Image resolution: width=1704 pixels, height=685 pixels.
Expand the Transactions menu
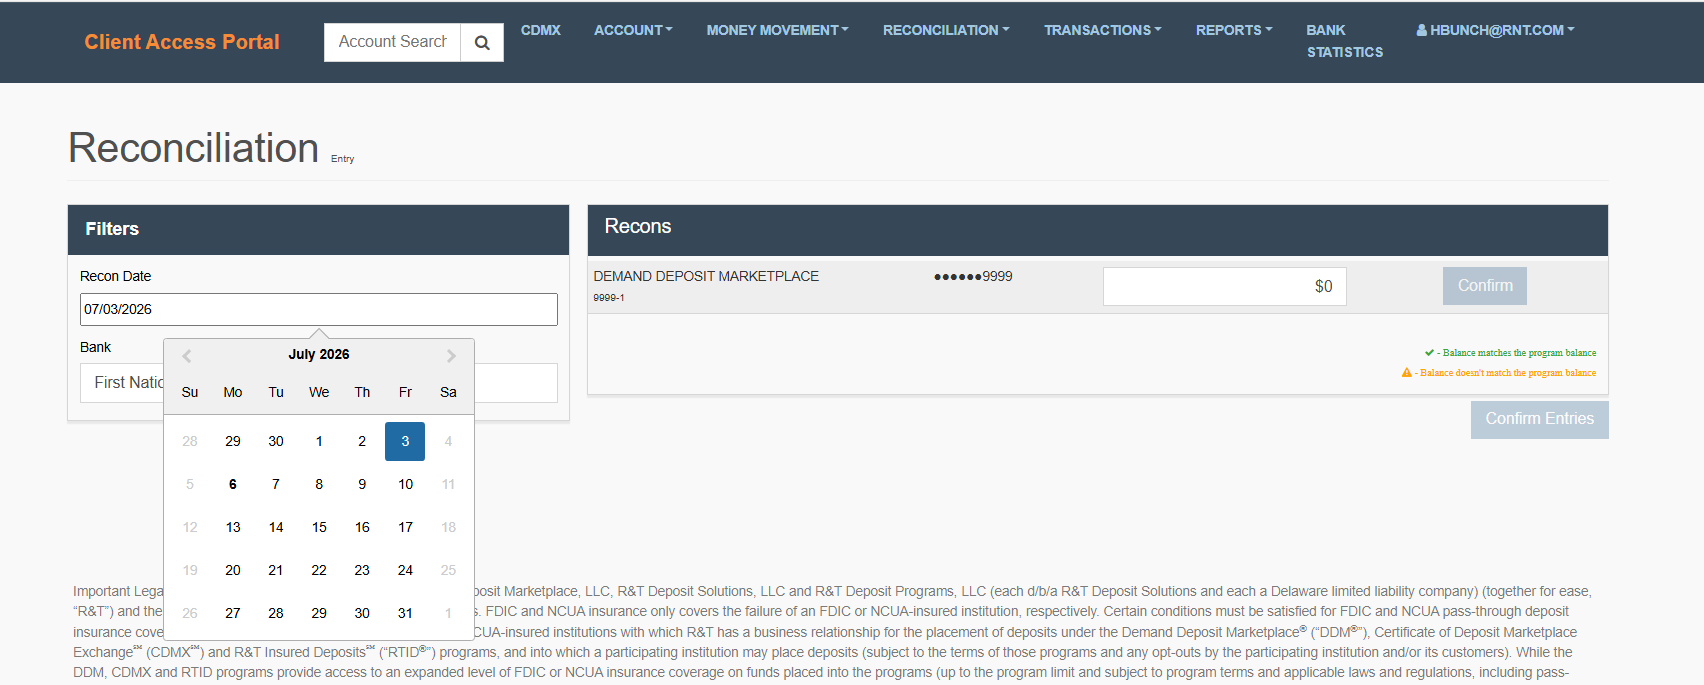coord(1103,30)
